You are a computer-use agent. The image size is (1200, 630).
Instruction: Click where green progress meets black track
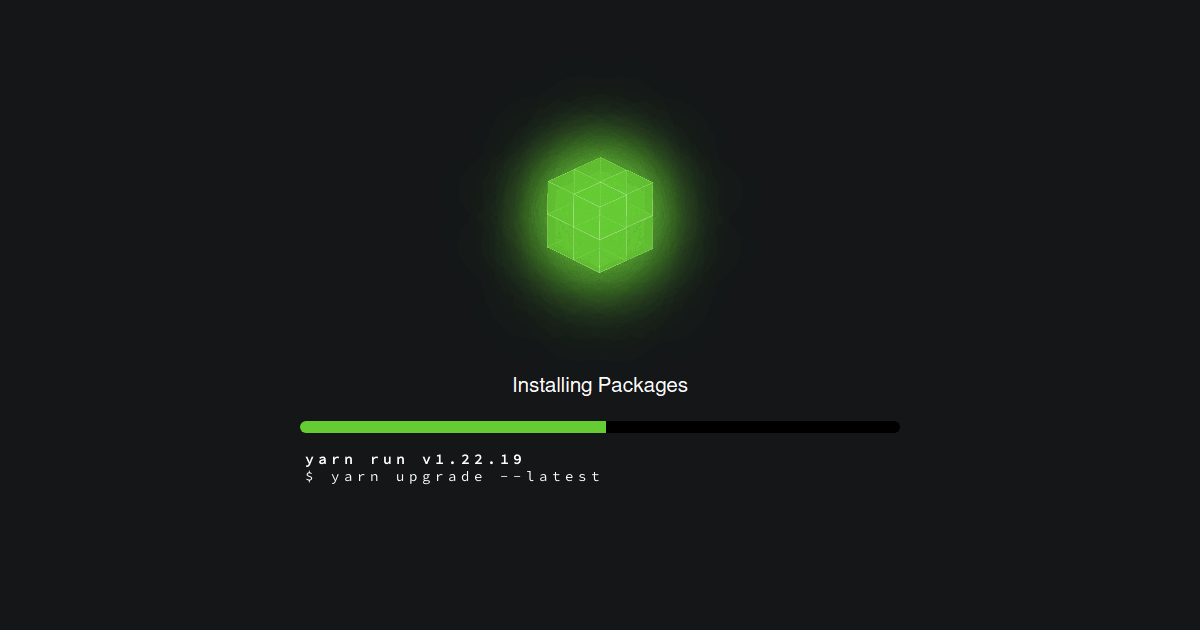coord(606,427)
